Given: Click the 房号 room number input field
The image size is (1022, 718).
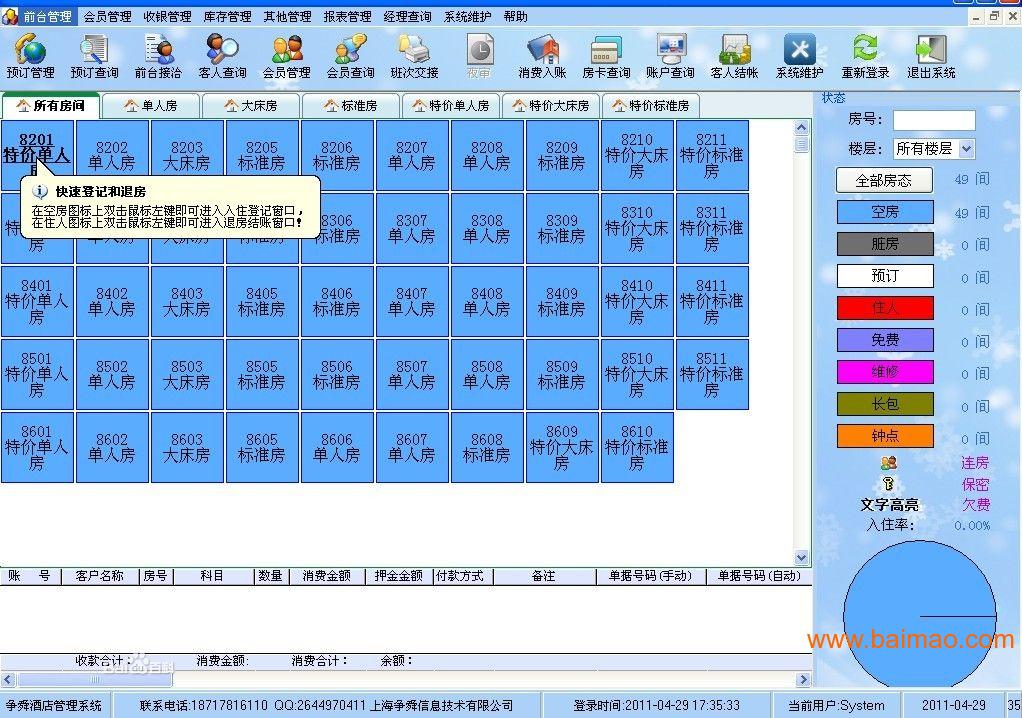Looking at the screenshot, I should pos(933,120).
